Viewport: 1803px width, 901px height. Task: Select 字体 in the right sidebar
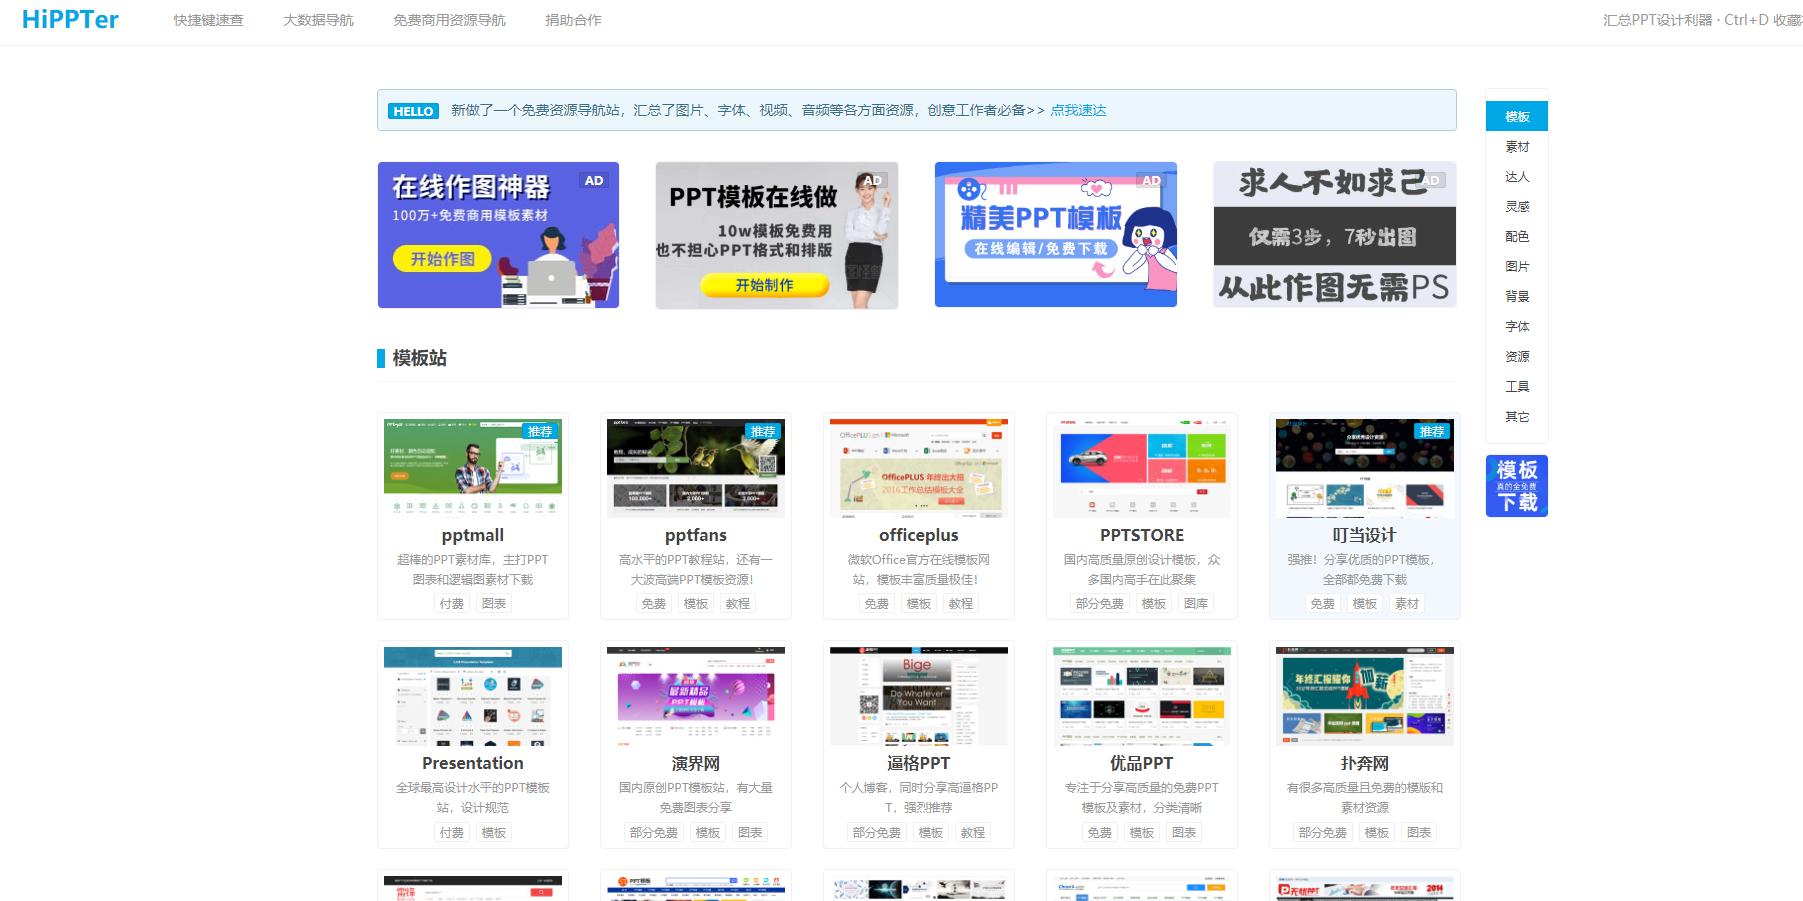click(x=1516, y=326)
